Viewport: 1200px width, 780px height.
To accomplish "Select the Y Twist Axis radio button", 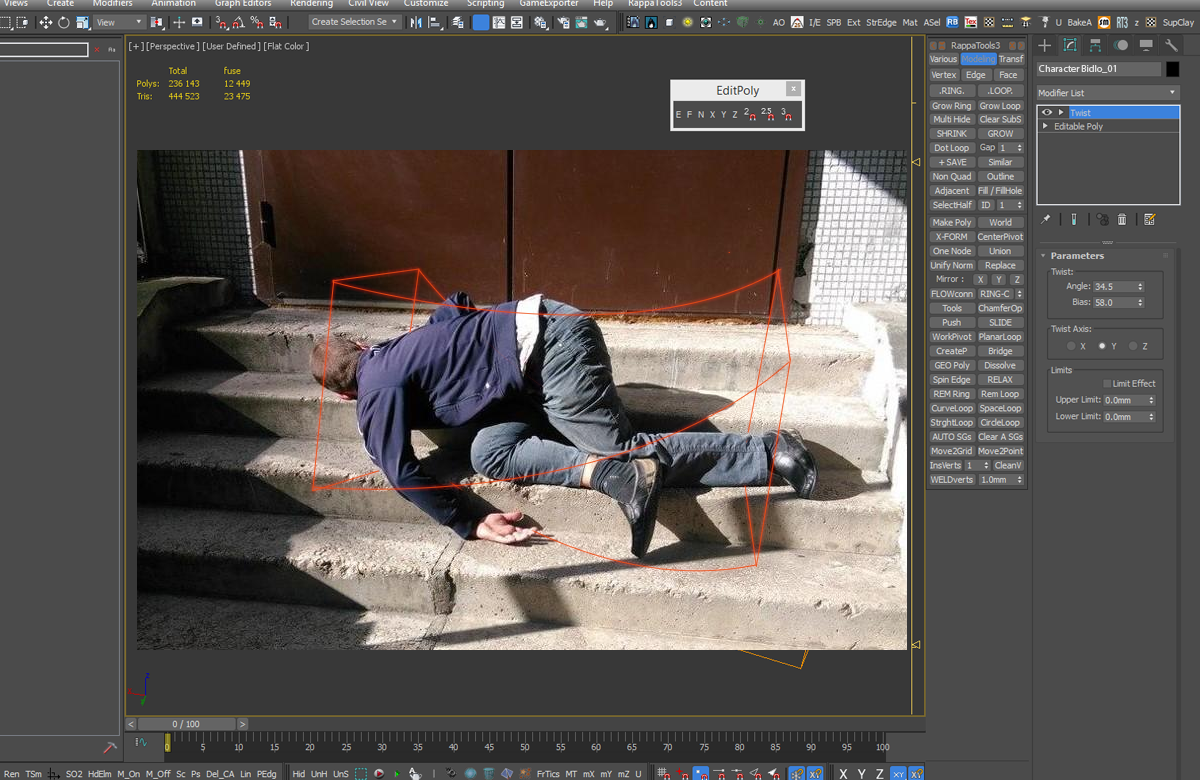I will [1102, 346].
